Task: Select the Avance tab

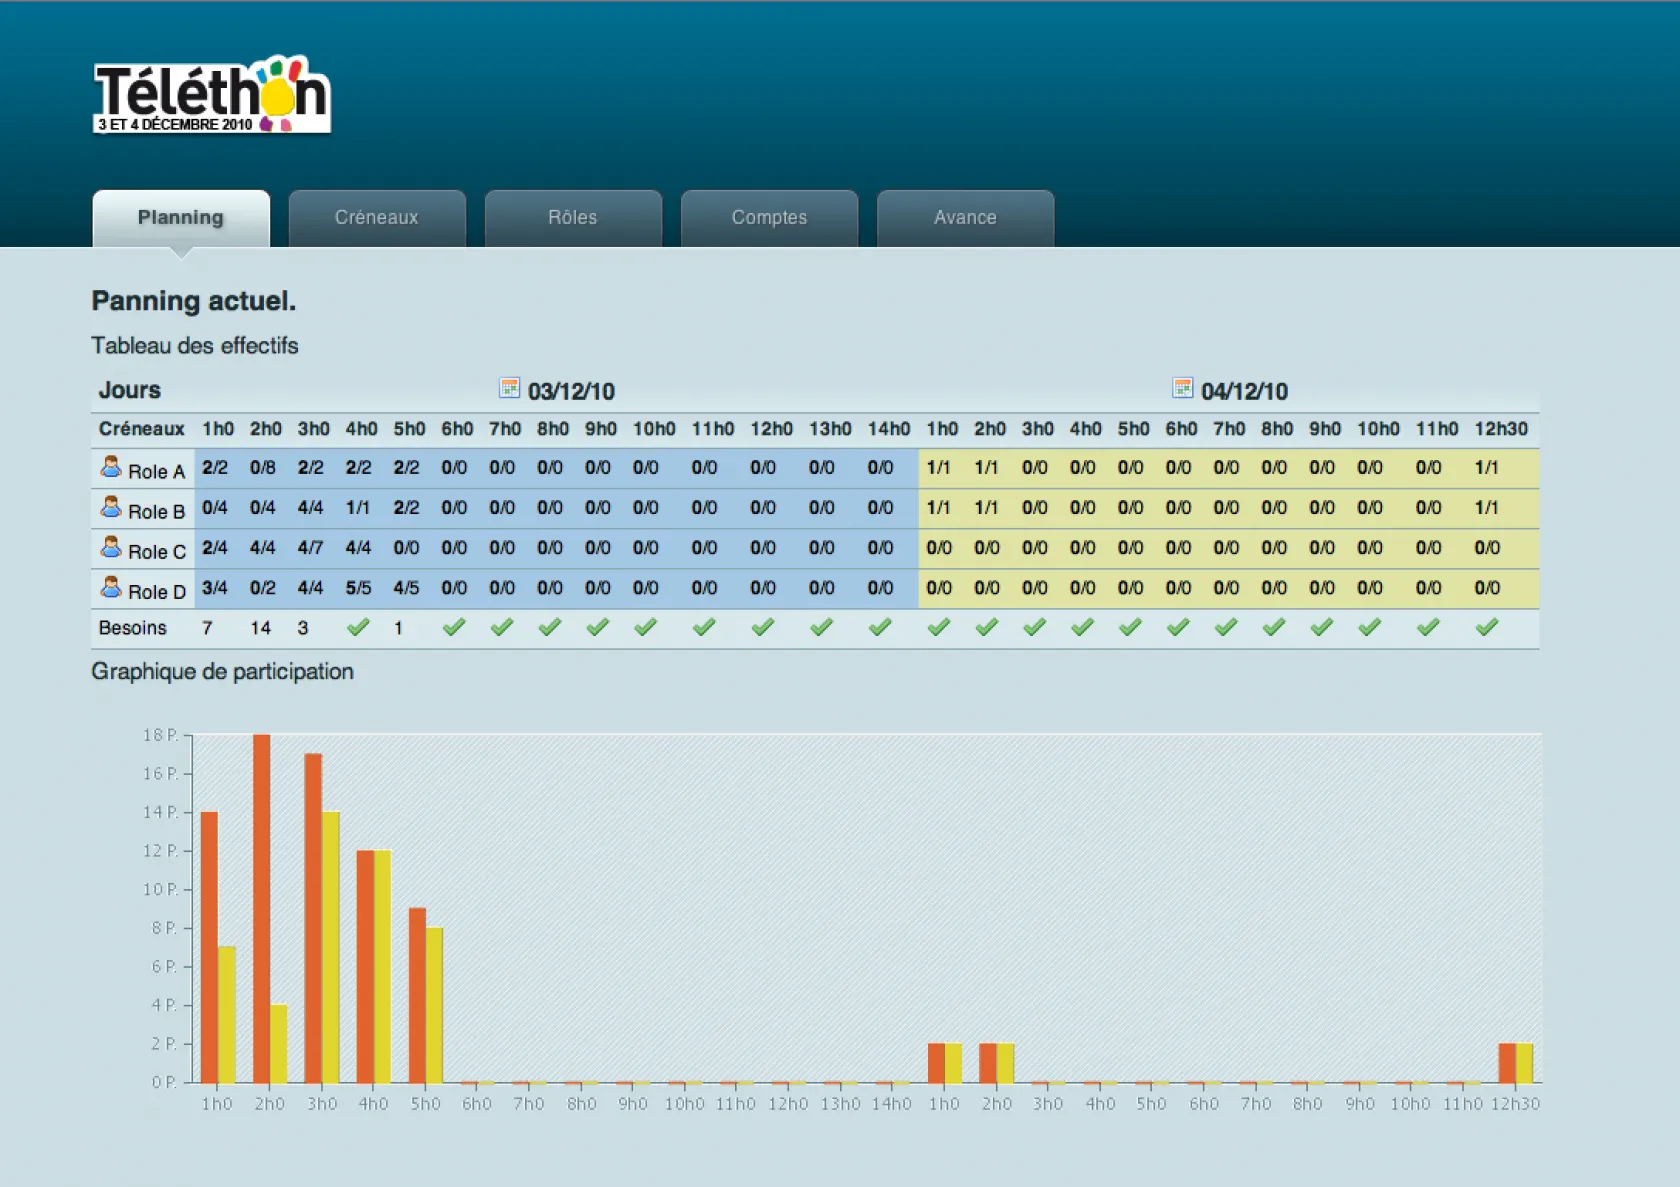Action: [965, 217]
